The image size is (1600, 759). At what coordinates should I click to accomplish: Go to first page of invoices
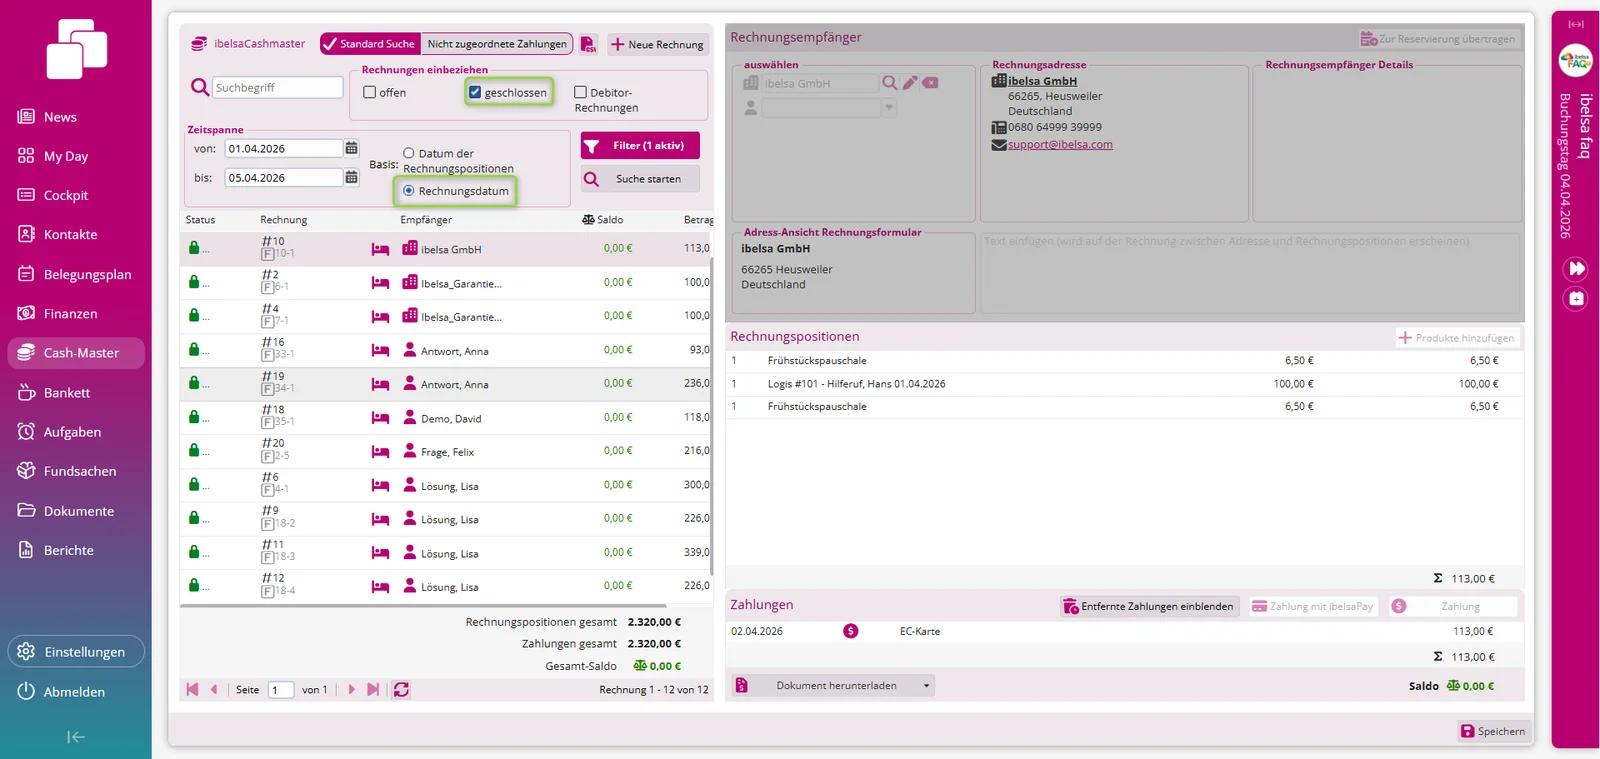point(192,689)
